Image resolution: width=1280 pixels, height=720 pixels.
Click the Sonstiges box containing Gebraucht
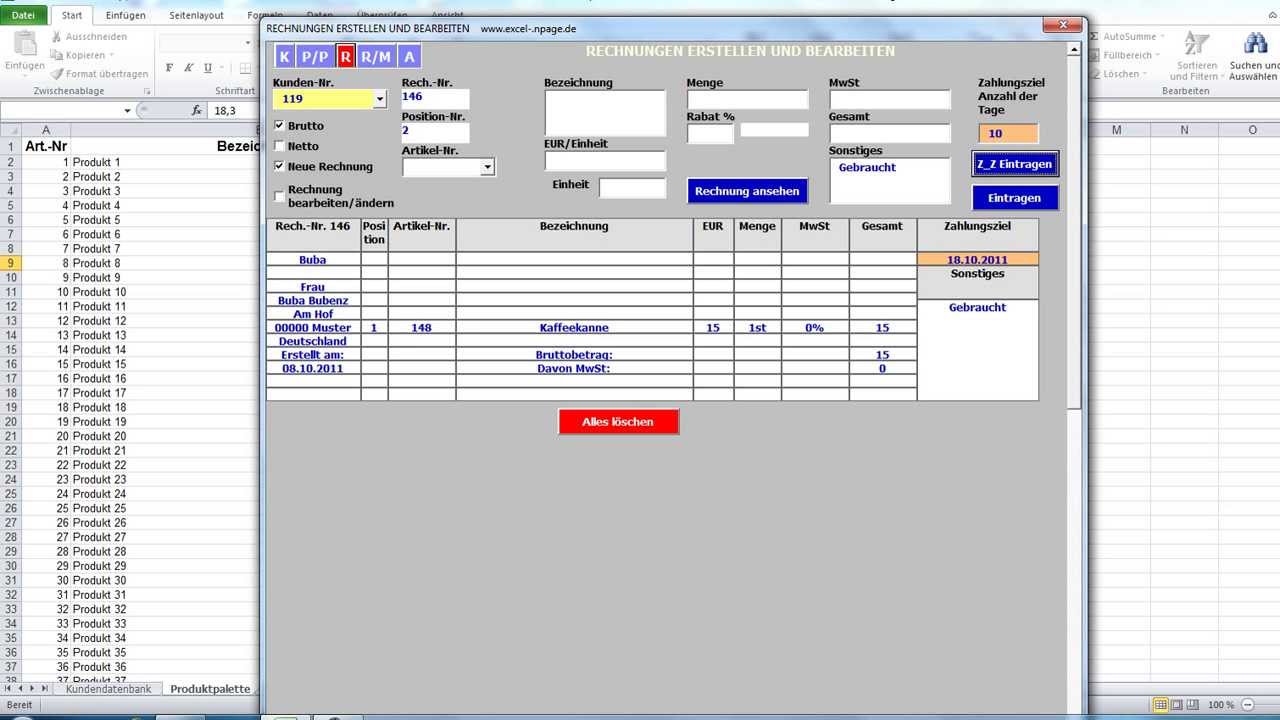point(890,181)
